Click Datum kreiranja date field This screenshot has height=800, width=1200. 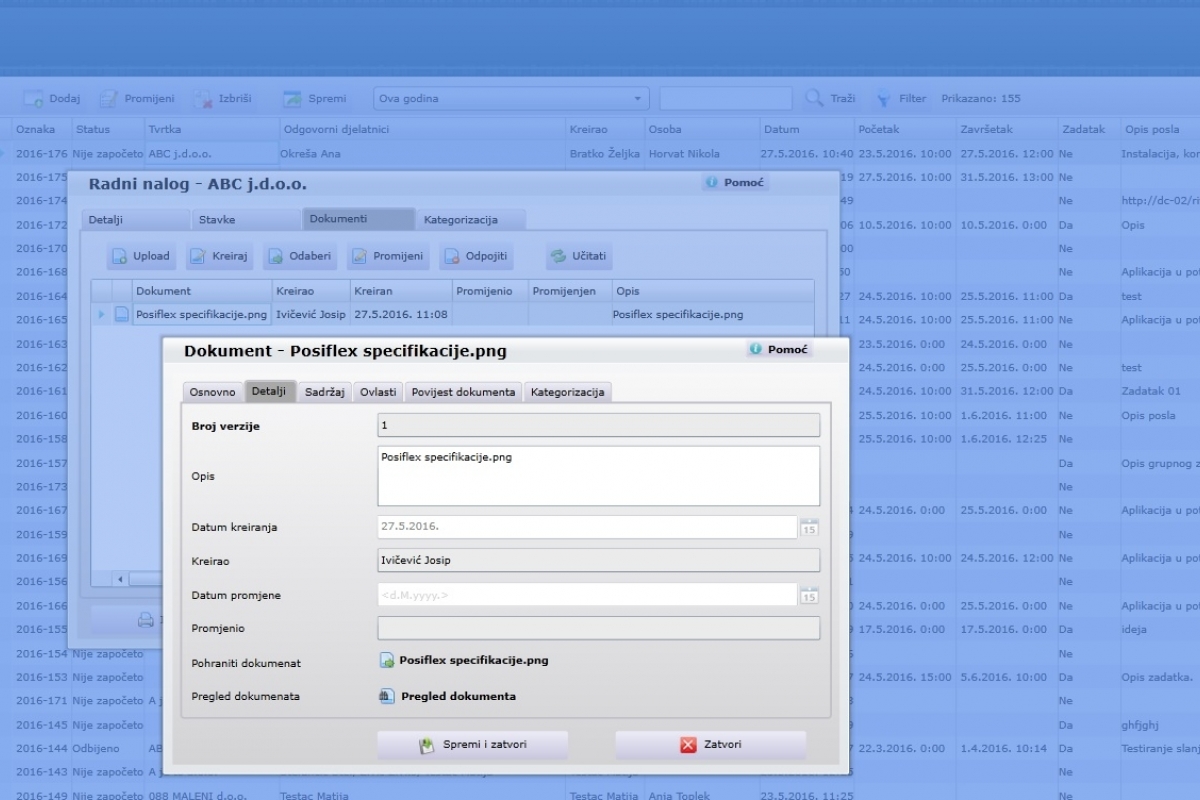tap(587, 527)
